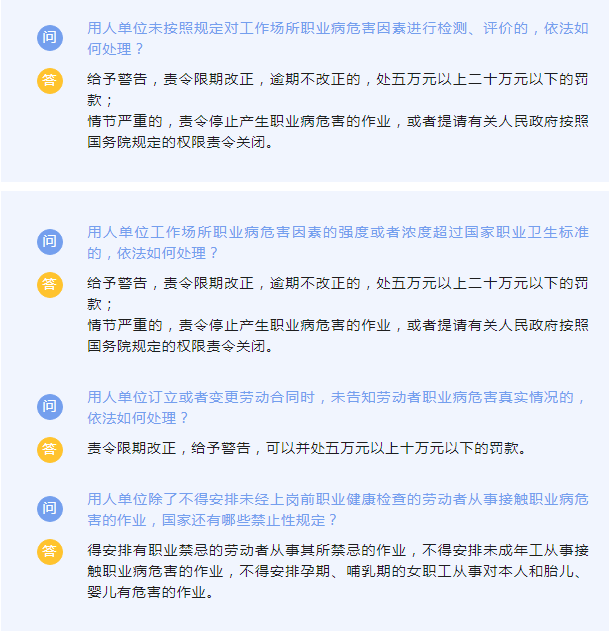
Task: Click the blue 问 icon for 劳动合同 question
Action: [x=50, y=407]
